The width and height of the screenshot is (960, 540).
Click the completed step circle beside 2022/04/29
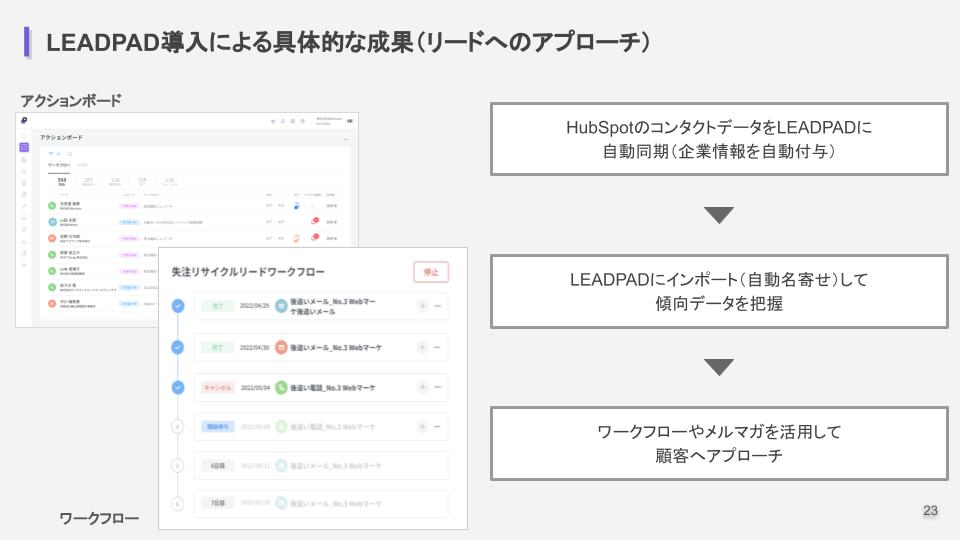[x=178, y=306]
